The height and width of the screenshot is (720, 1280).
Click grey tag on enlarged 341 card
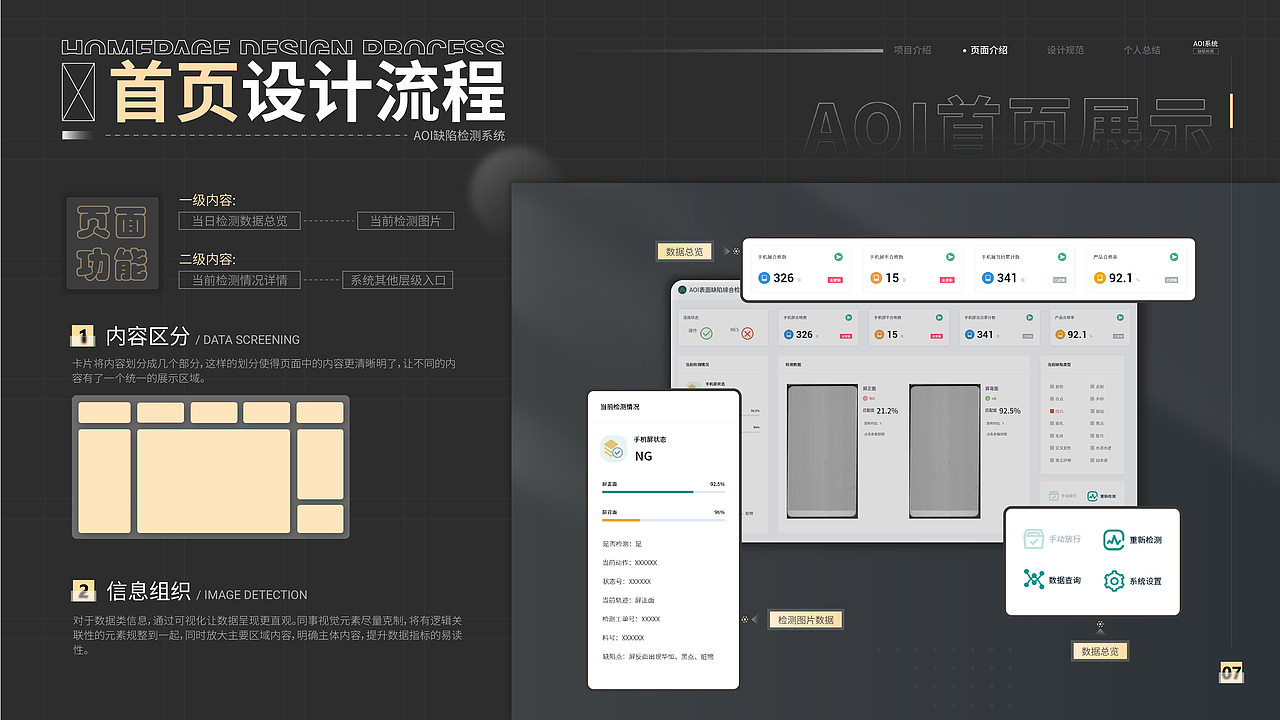(x=1060, y=280)
